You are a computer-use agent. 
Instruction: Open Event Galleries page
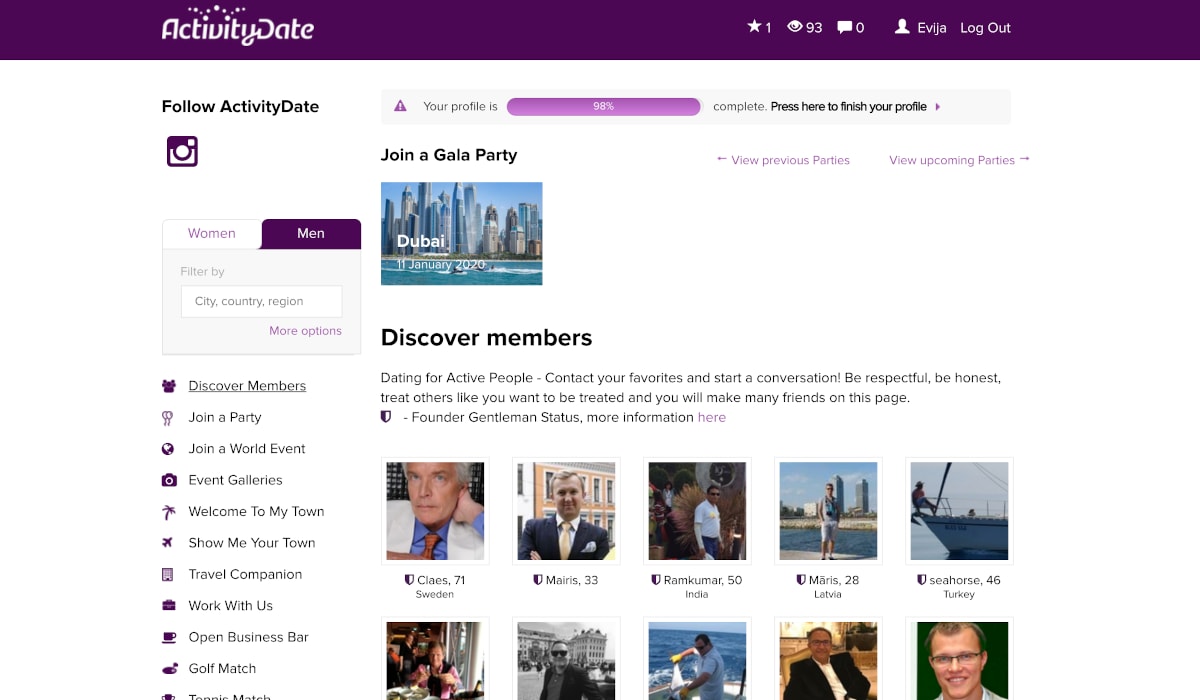pos(235,480)
